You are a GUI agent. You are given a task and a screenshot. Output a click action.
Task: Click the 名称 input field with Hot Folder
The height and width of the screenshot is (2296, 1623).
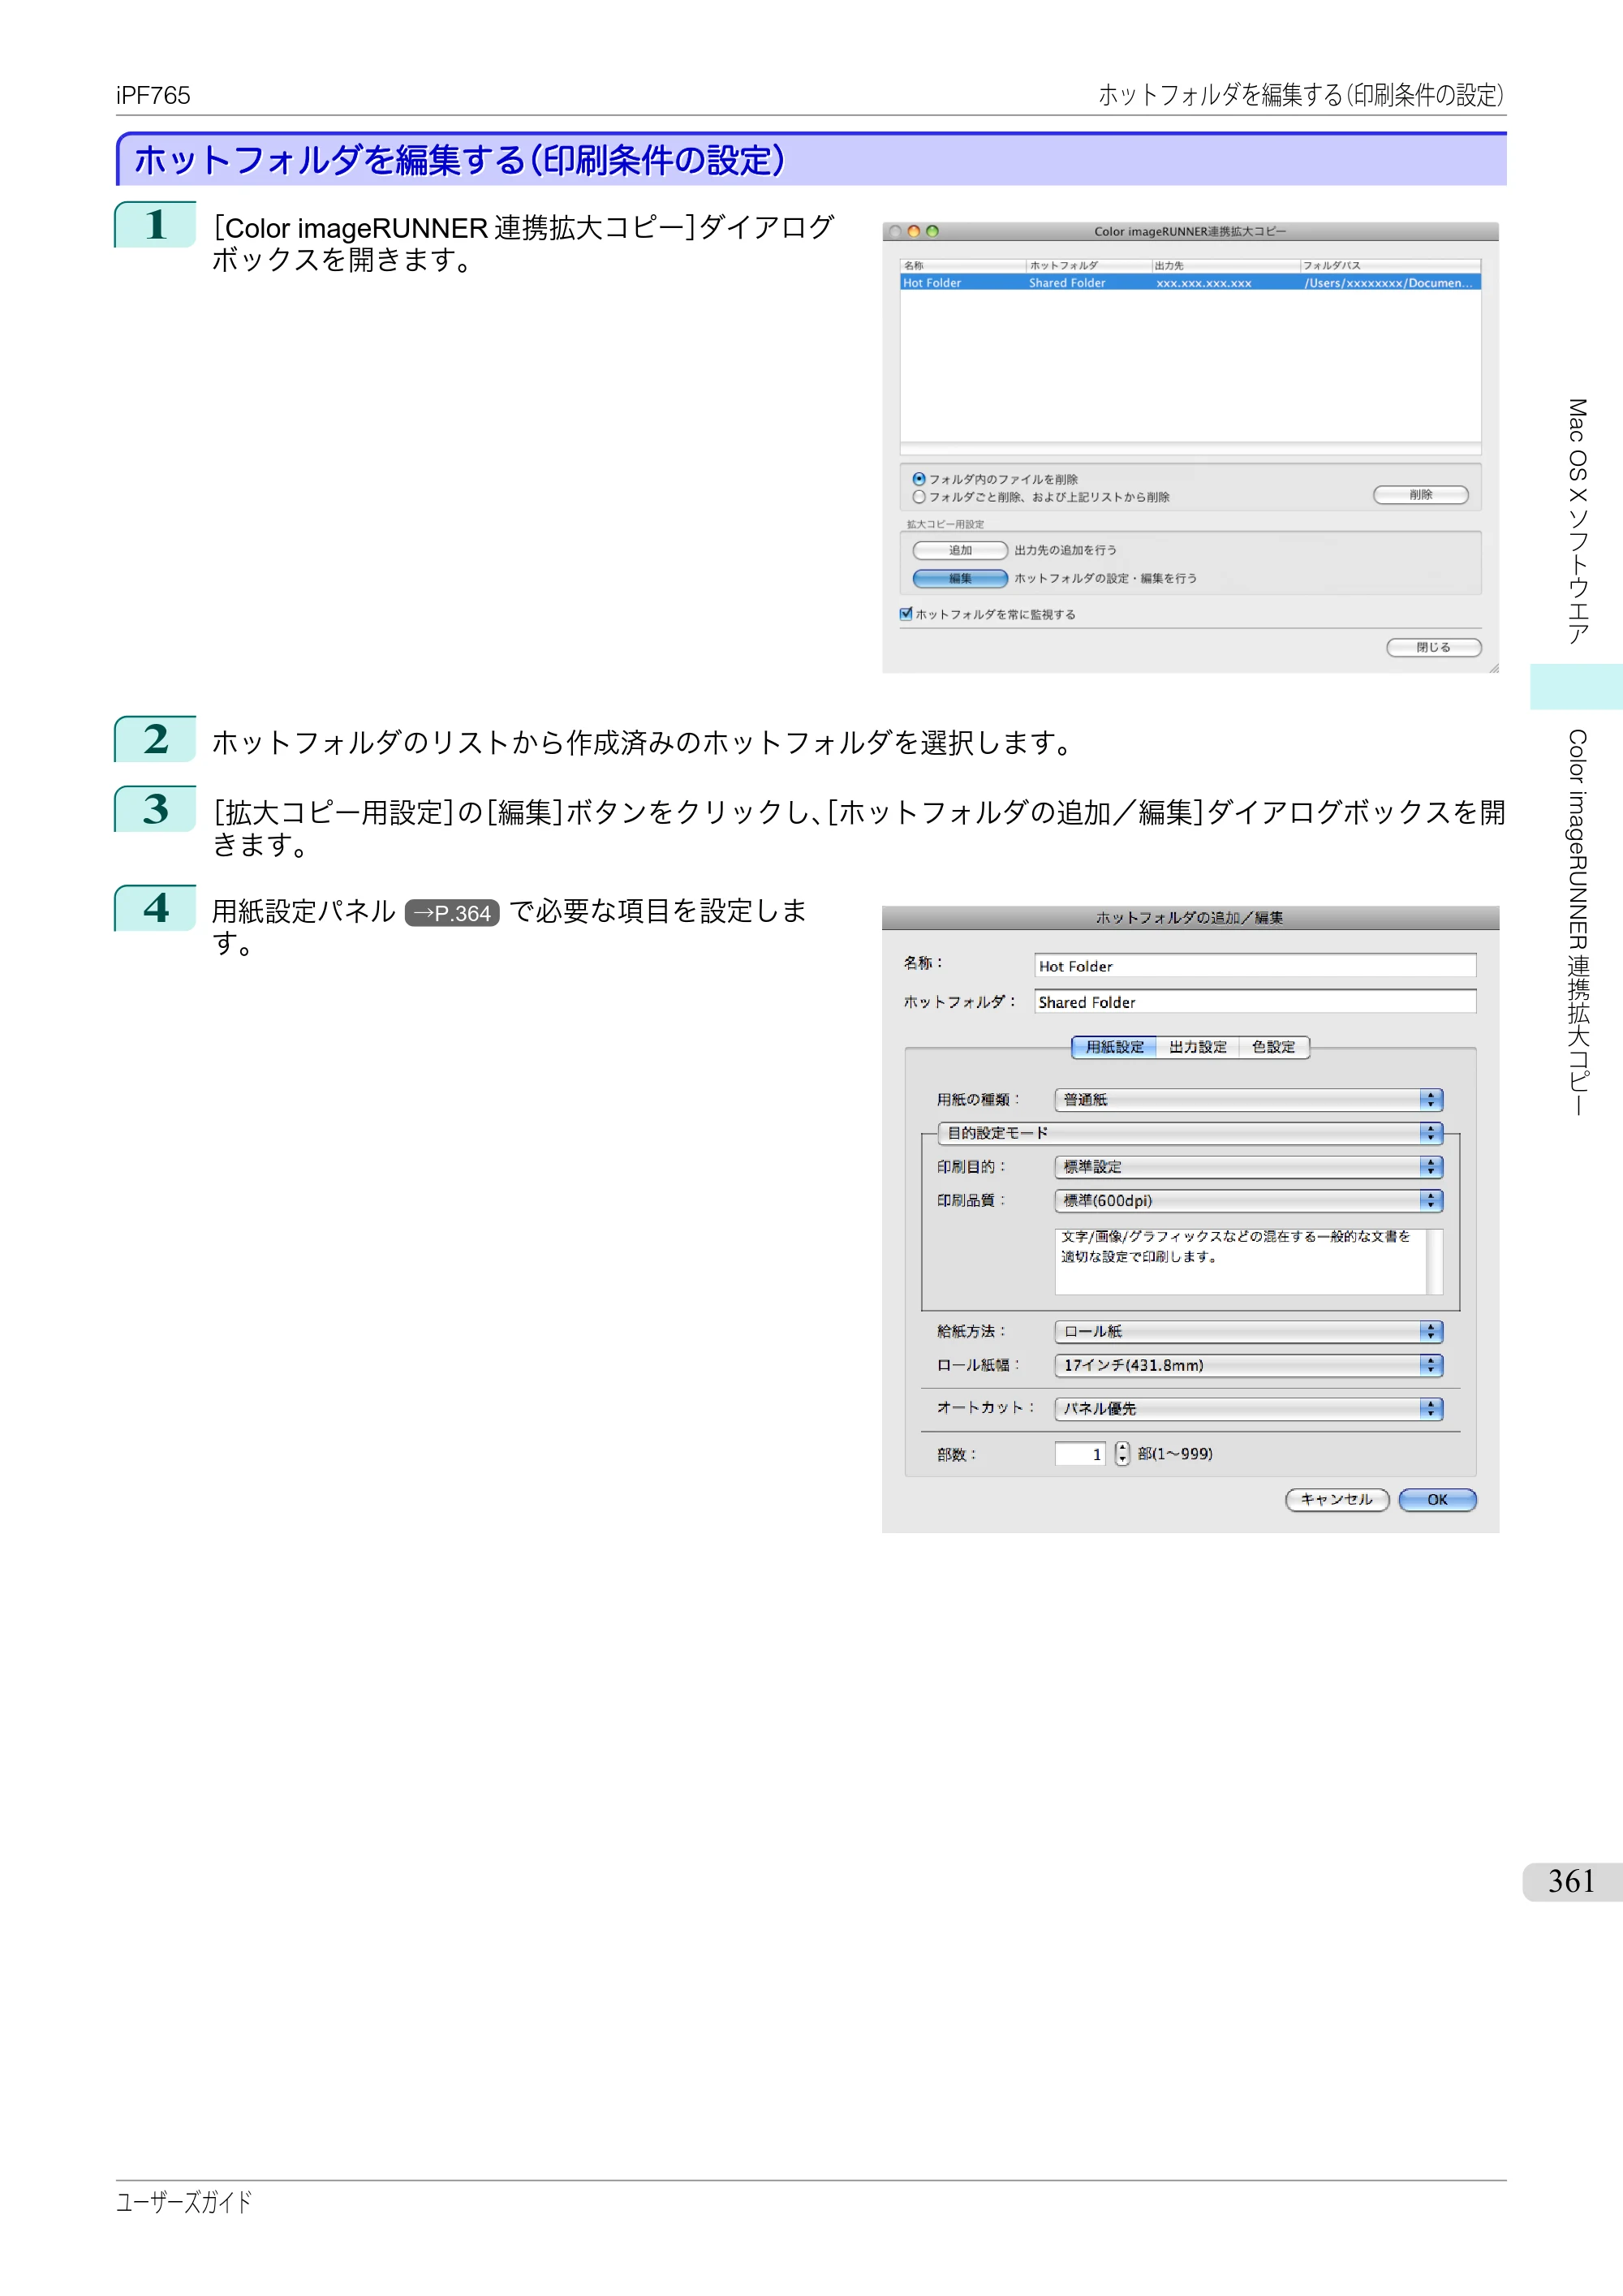[x=1255, y=966]
